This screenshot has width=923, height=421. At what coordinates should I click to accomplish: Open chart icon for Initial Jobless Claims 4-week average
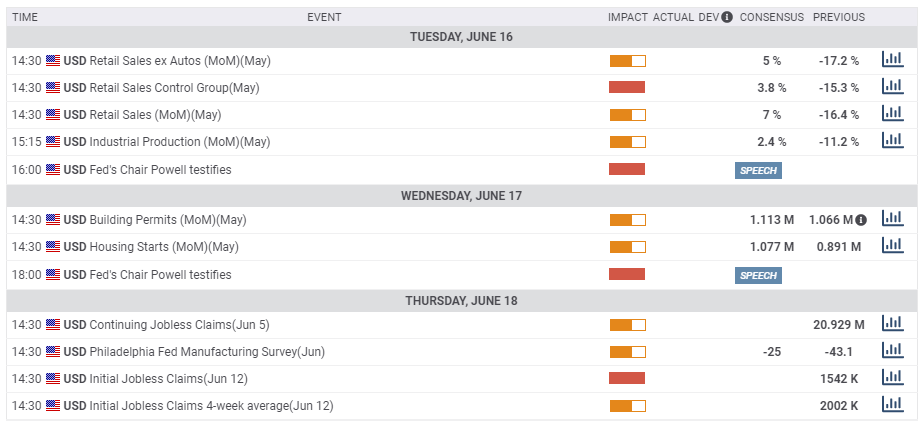click(x=892, y=405)
